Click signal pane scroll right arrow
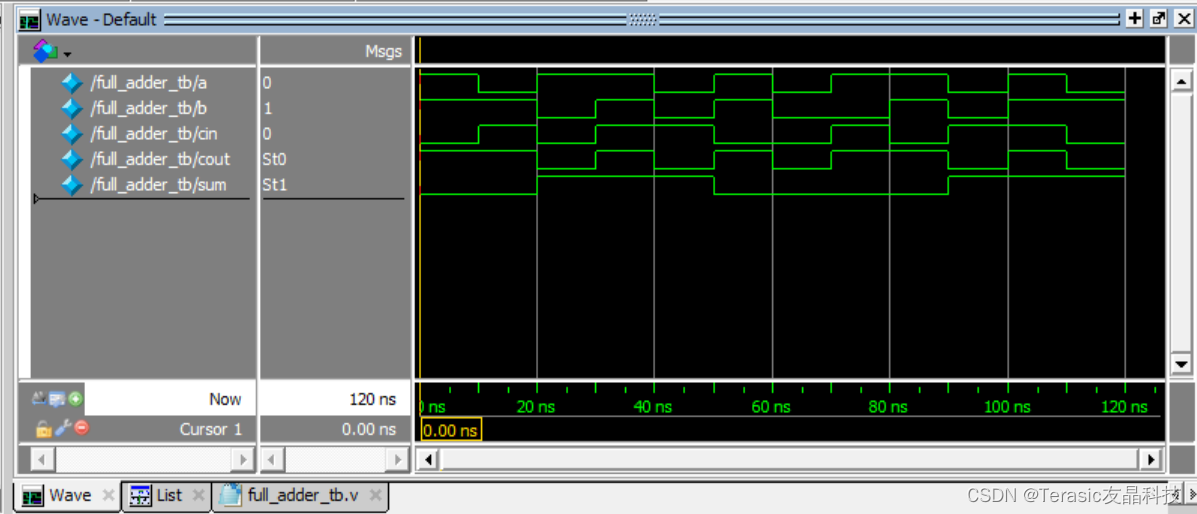 tap(243, 460)
